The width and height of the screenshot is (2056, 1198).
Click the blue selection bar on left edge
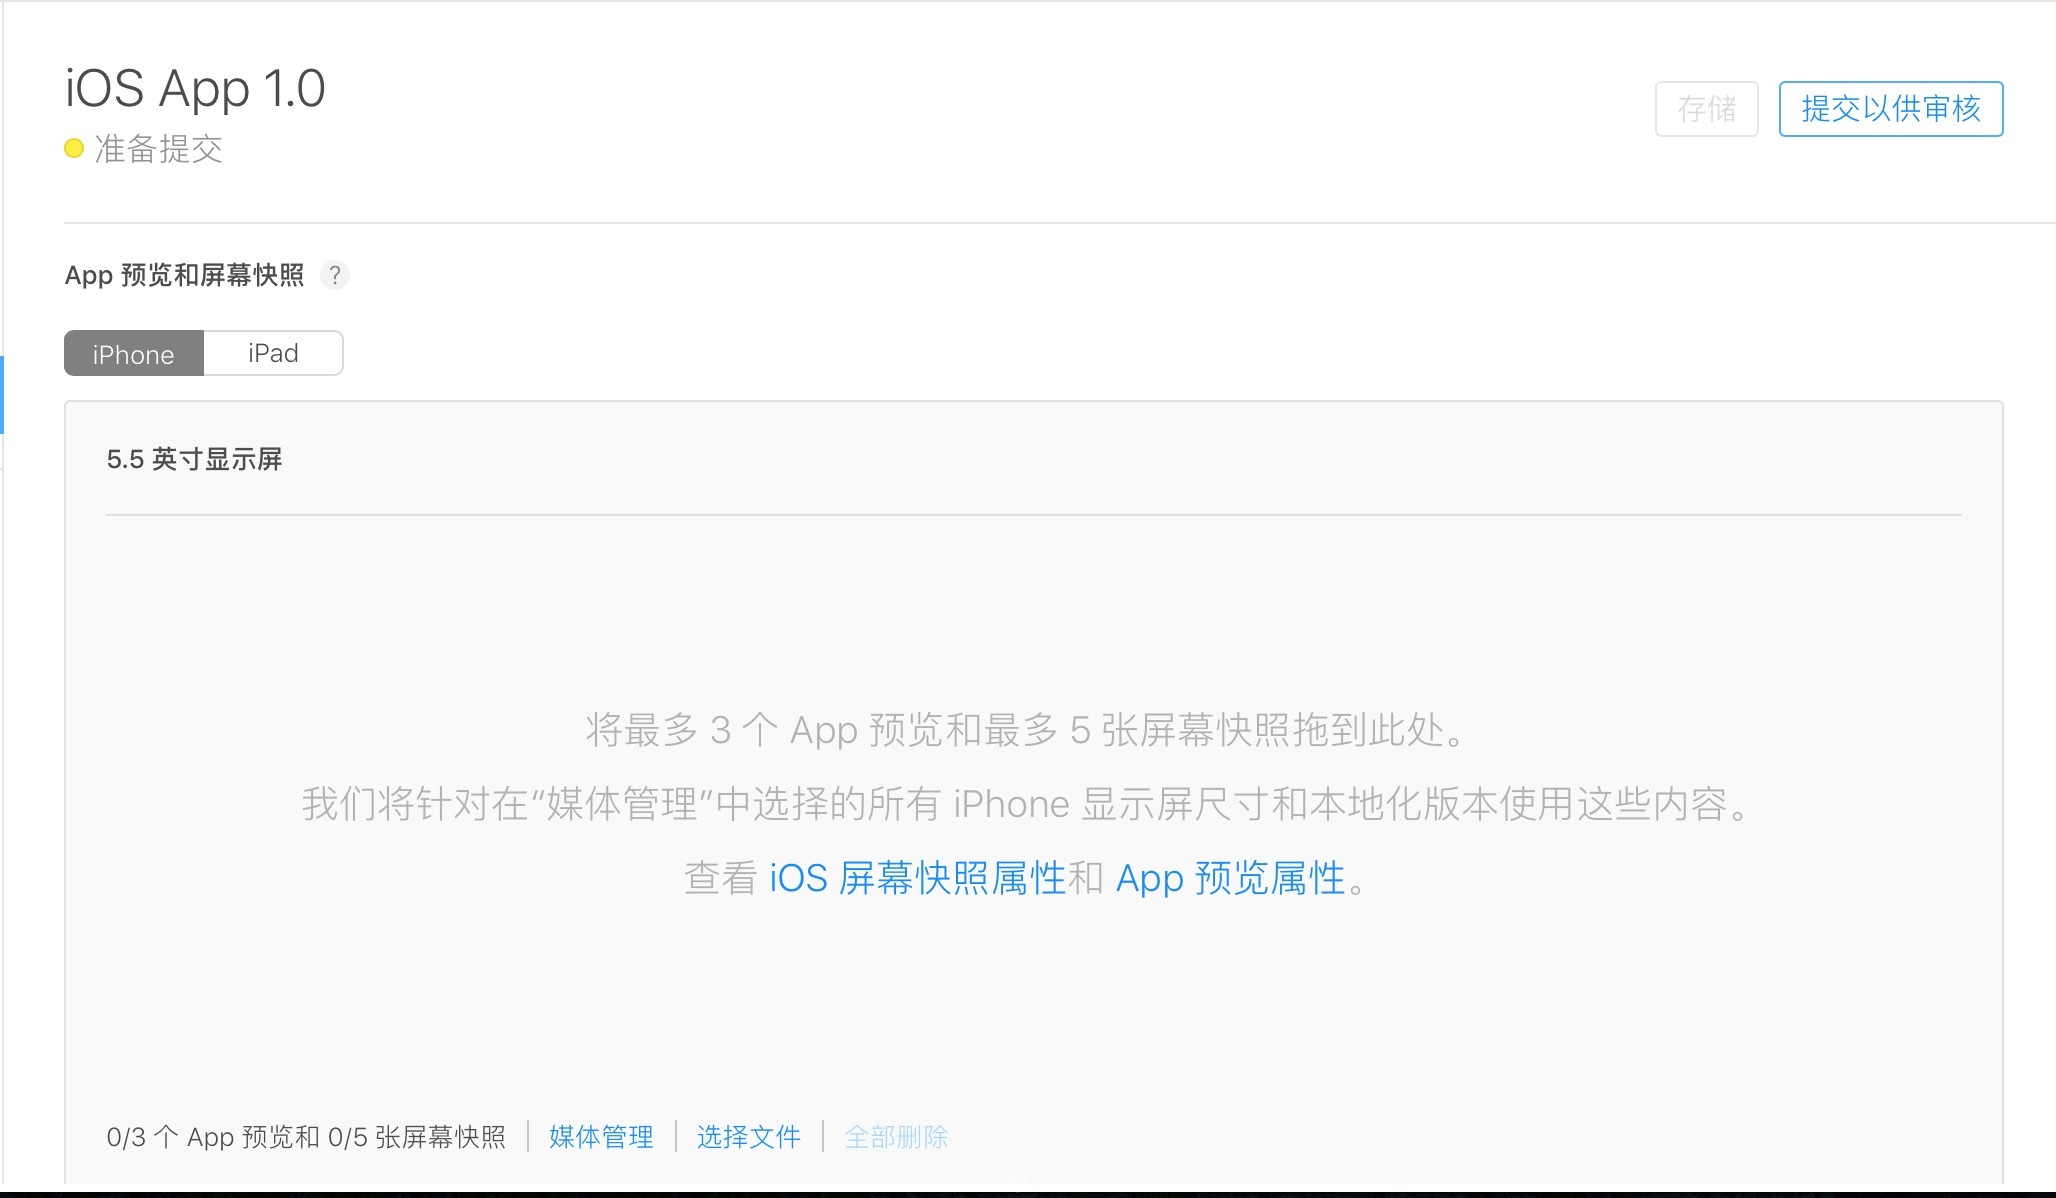tap(2, 394)
